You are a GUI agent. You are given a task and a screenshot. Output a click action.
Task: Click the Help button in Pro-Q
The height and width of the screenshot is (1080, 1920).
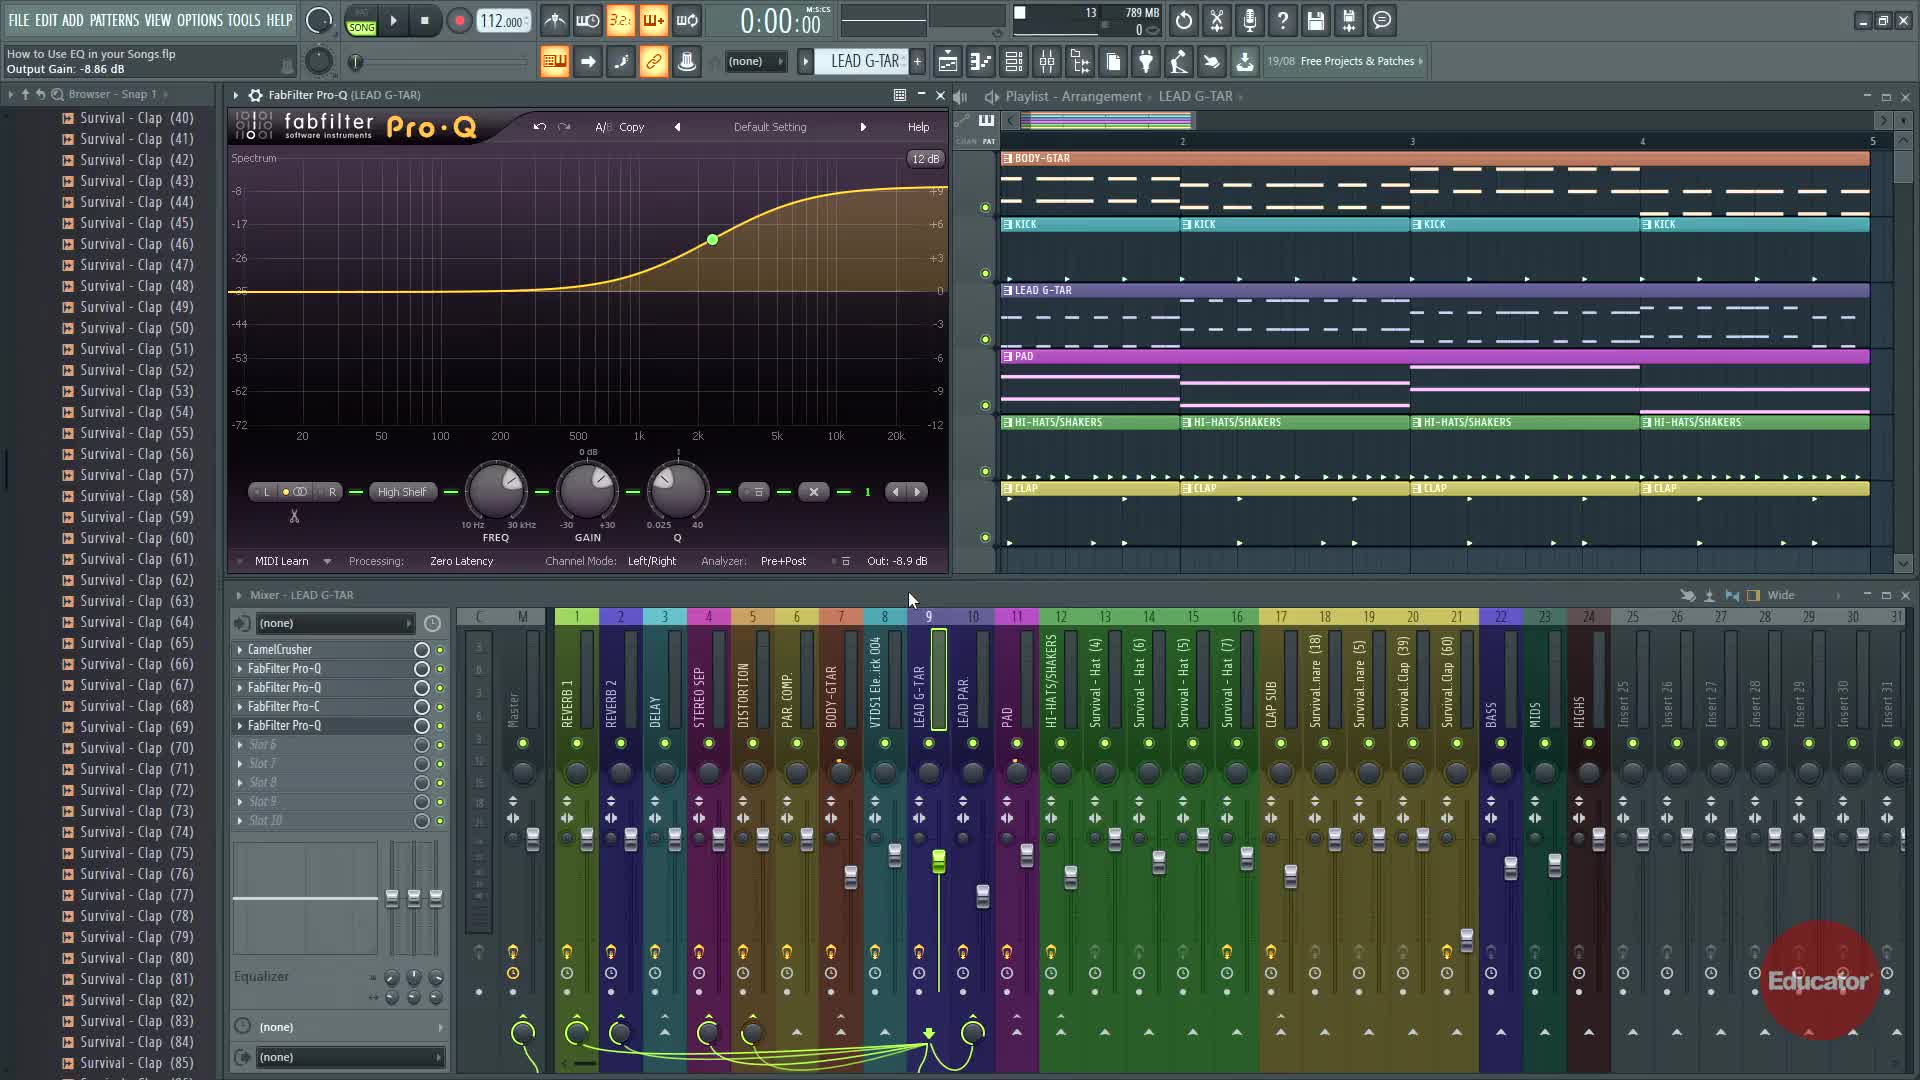coord(917,127)
